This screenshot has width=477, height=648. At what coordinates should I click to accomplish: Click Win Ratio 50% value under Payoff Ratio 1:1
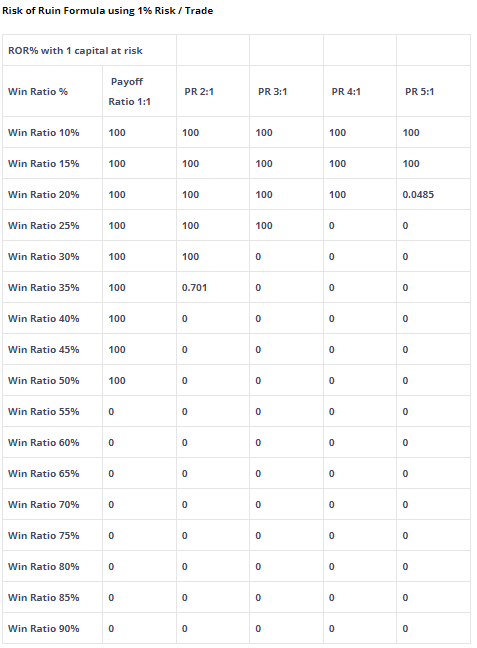tap(139, 380)
